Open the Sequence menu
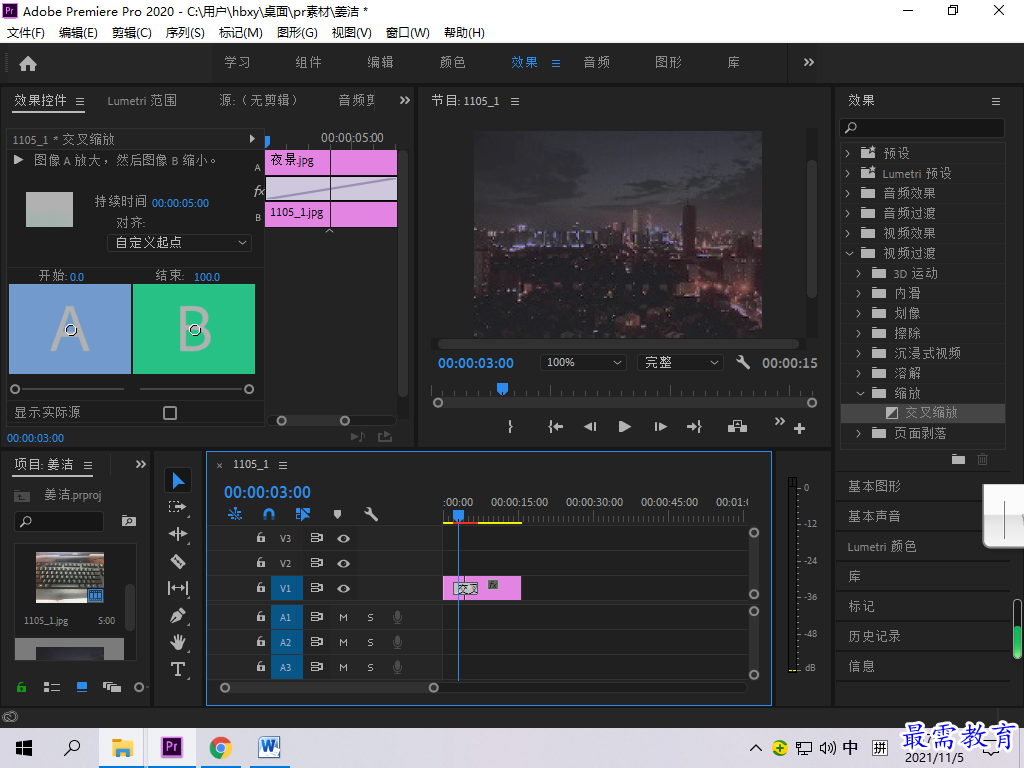The width and height of the screenshot is (1024, 768). (x=185, y=33)
